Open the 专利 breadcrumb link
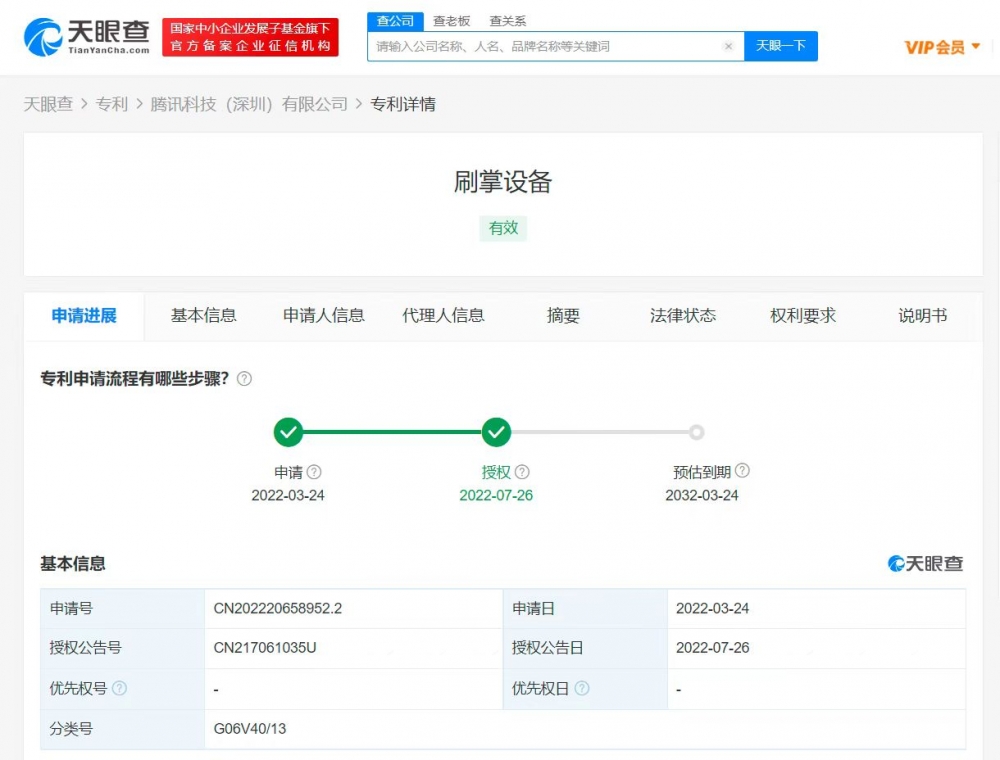Viewport: 1000px width, 760px height. pyautogui.click(x=112, y=104)
